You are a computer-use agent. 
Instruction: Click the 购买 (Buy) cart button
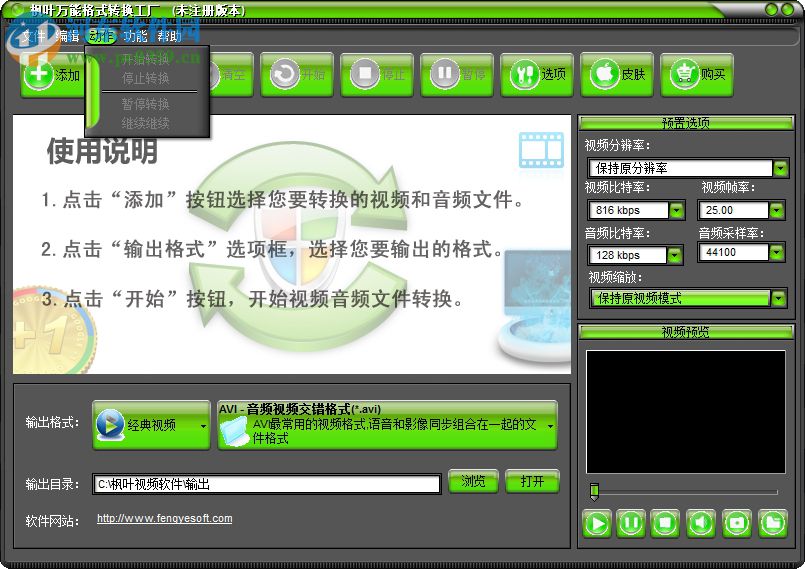pos(697,75)
